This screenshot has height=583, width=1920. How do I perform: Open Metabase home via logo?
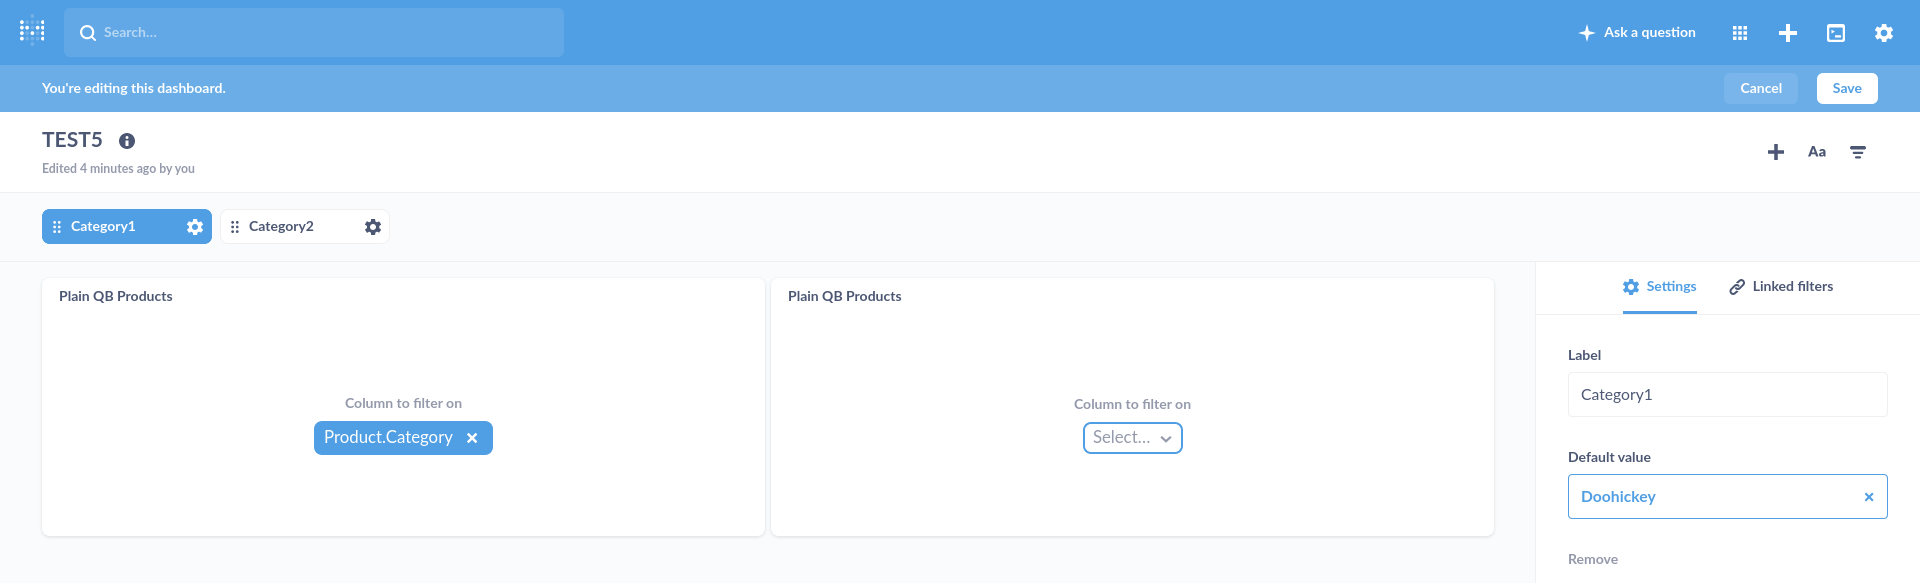pyautogui.click(x=32, y=32)
